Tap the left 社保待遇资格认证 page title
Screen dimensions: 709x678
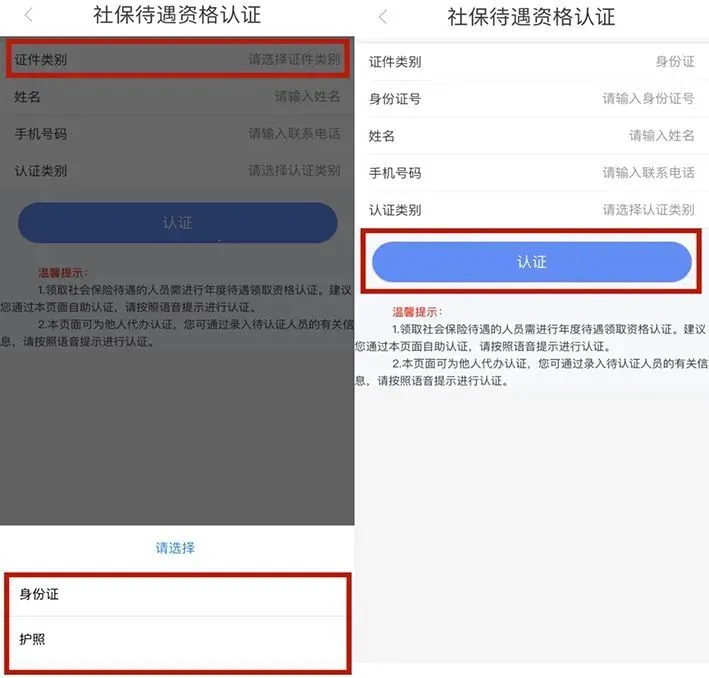pos(177,15)
